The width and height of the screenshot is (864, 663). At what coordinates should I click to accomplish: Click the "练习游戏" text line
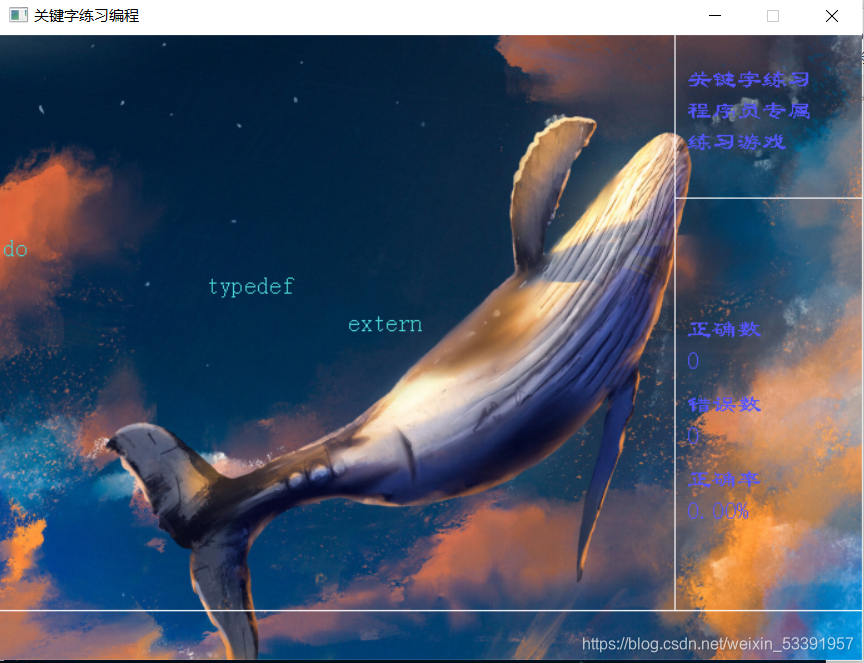point(737,142)
